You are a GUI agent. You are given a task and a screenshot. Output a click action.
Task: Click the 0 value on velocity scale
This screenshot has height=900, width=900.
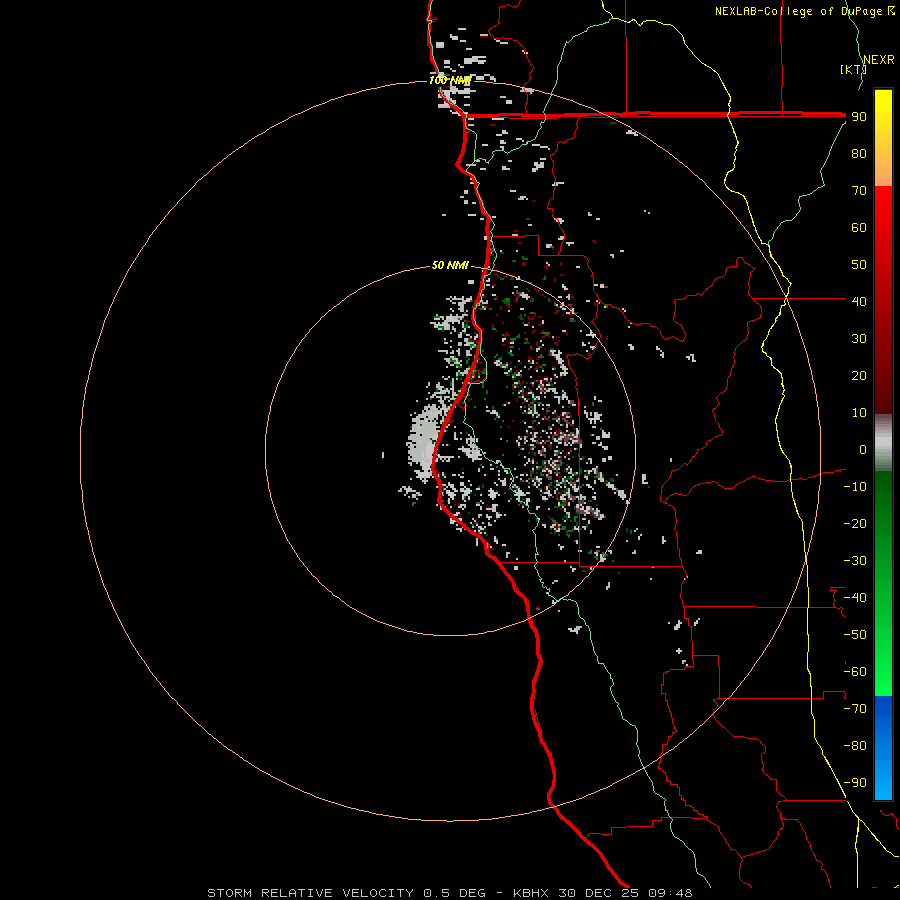(x=863, y=450)
